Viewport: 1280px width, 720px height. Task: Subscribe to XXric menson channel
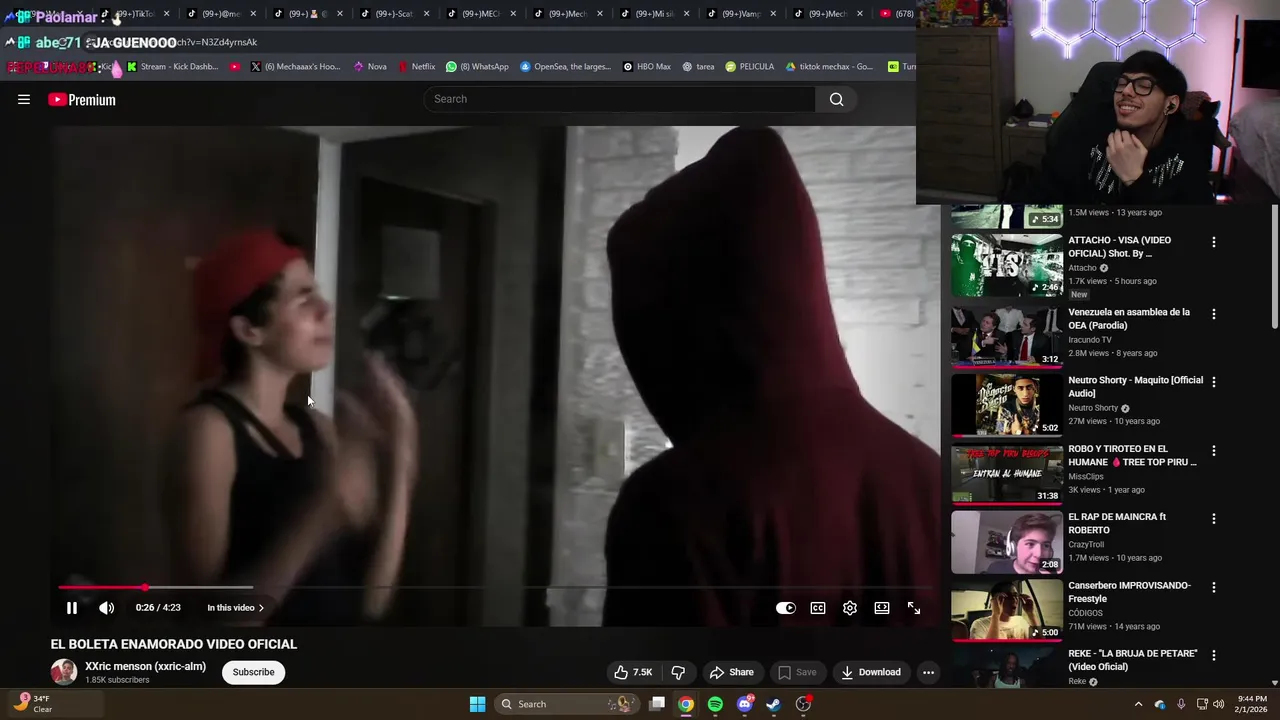pyautogui.click(x=253, y=672)
